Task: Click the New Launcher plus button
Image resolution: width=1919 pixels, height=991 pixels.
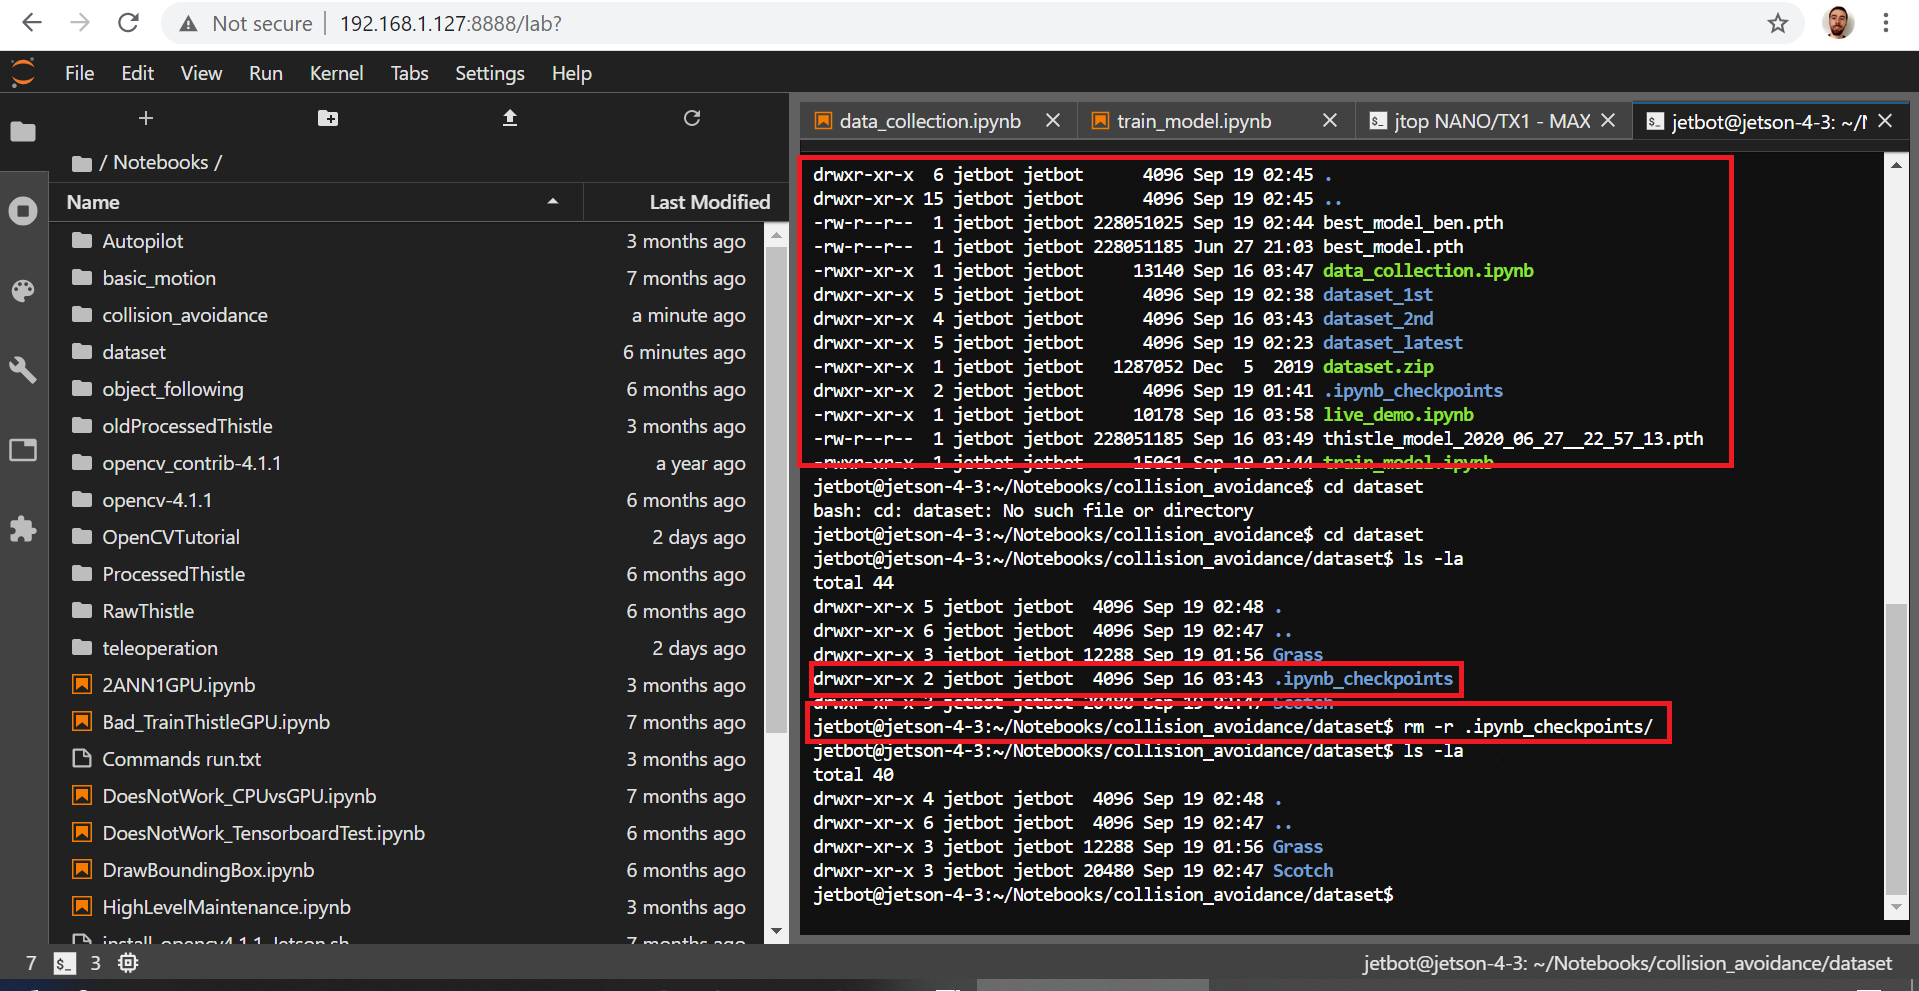Action: point(146,118)
